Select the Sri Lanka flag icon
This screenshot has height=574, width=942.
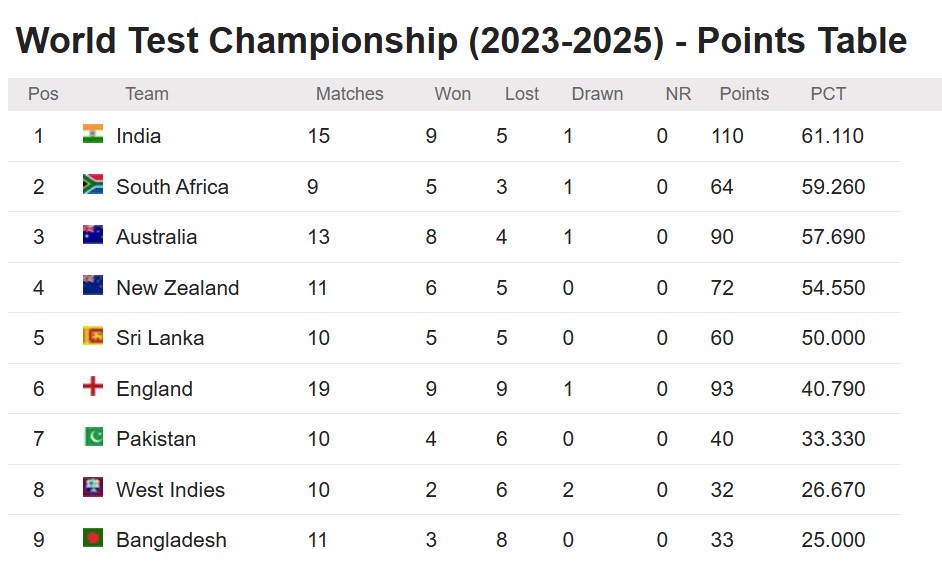click(93, 335)
